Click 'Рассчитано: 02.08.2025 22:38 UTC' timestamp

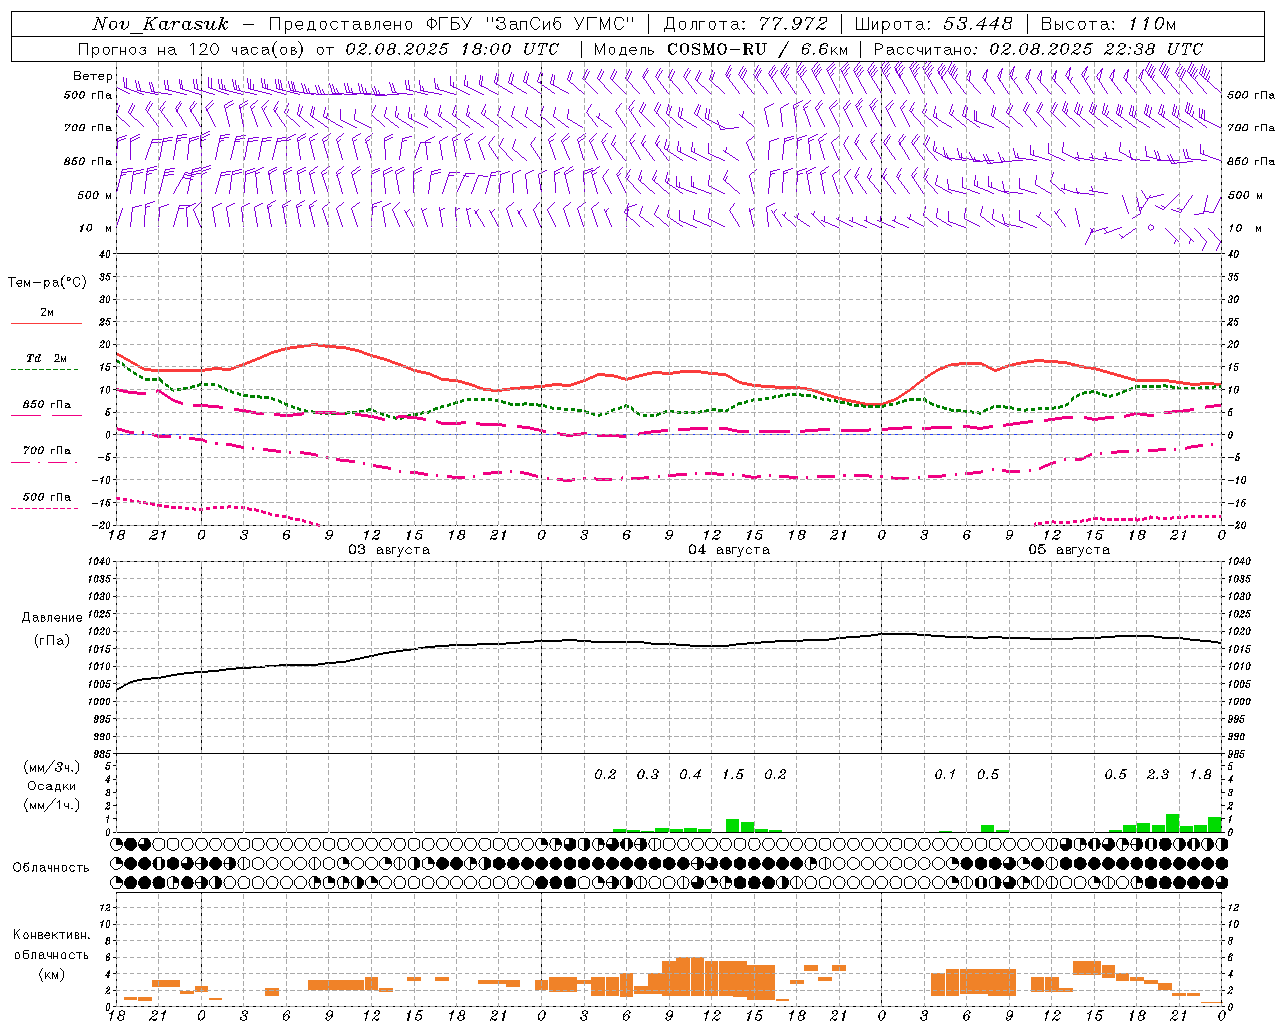coord(1038,49)
